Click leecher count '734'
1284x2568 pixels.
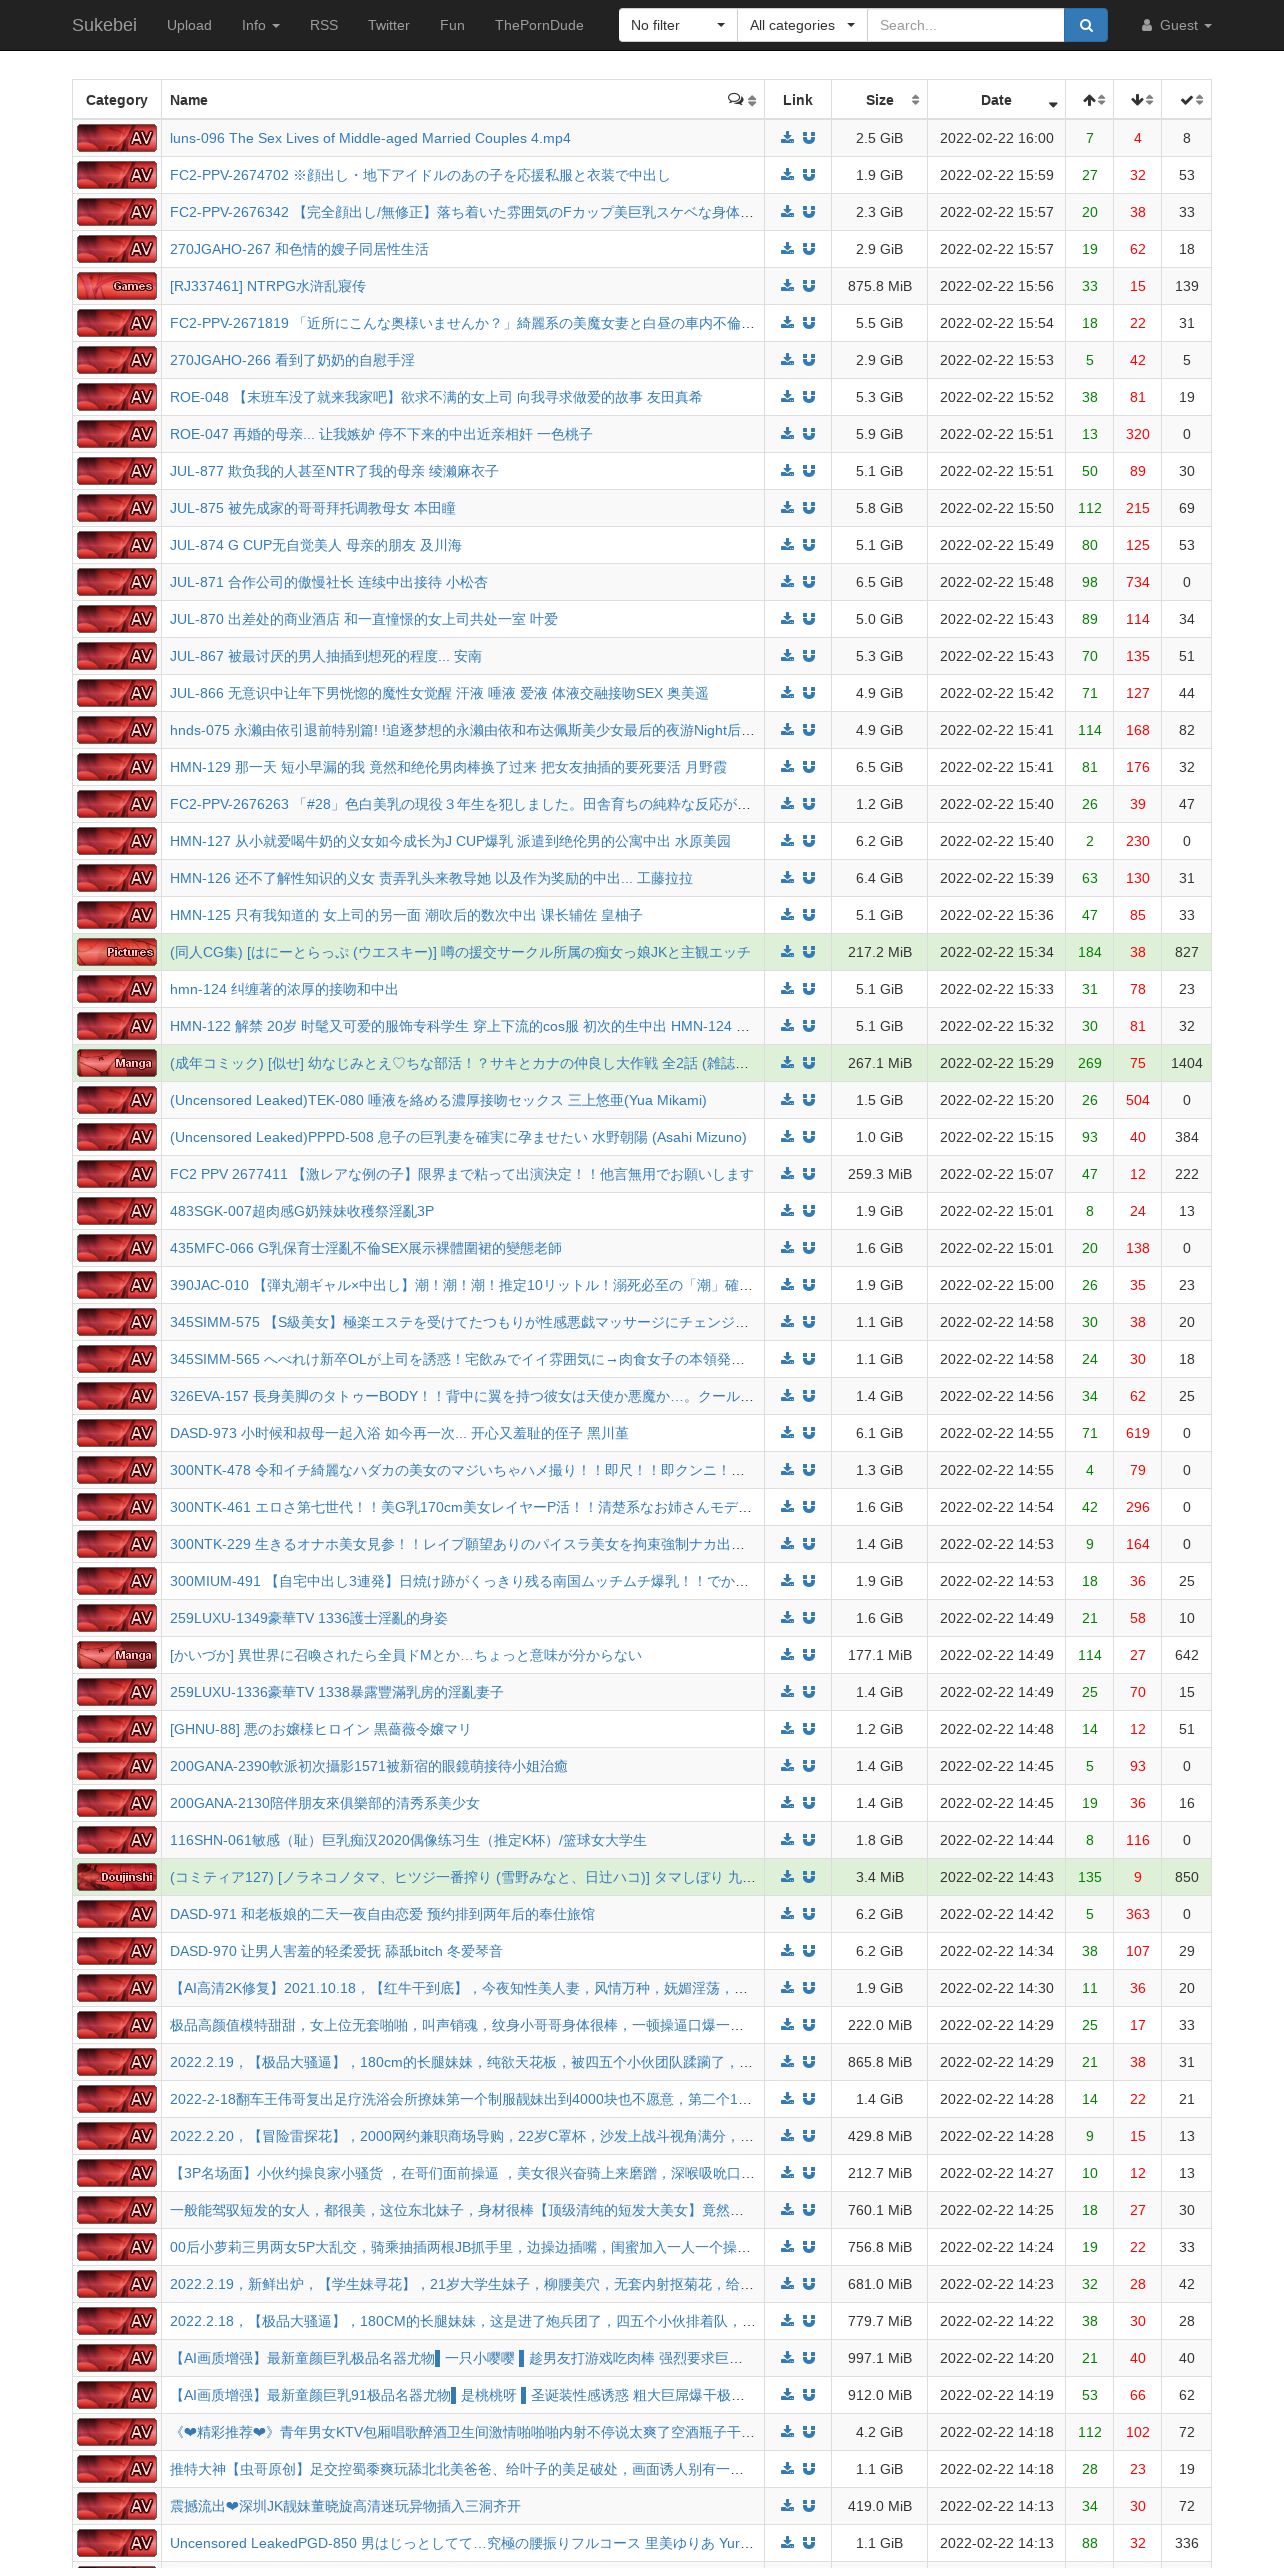click(x=1138, y=582)
